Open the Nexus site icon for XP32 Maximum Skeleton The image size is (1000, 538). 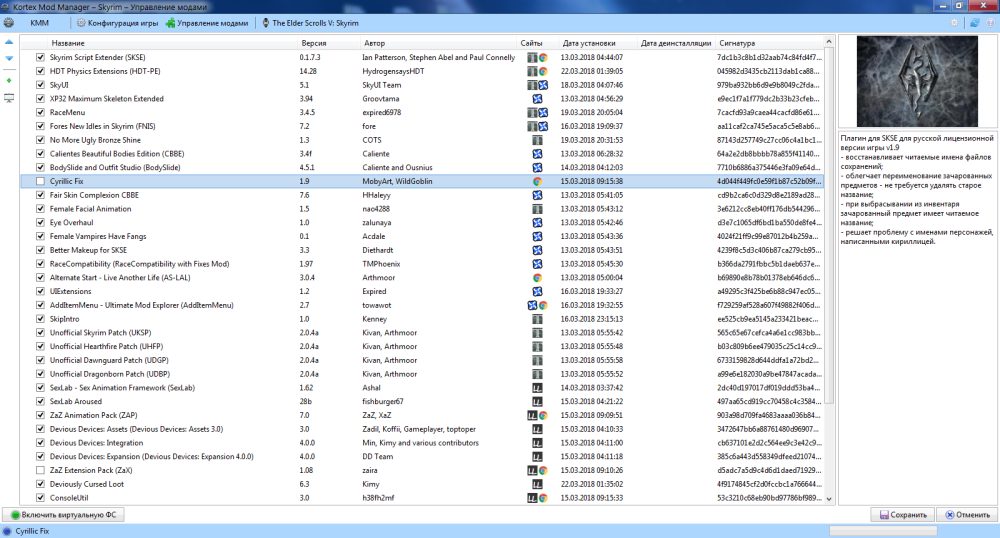click(537, 99)
